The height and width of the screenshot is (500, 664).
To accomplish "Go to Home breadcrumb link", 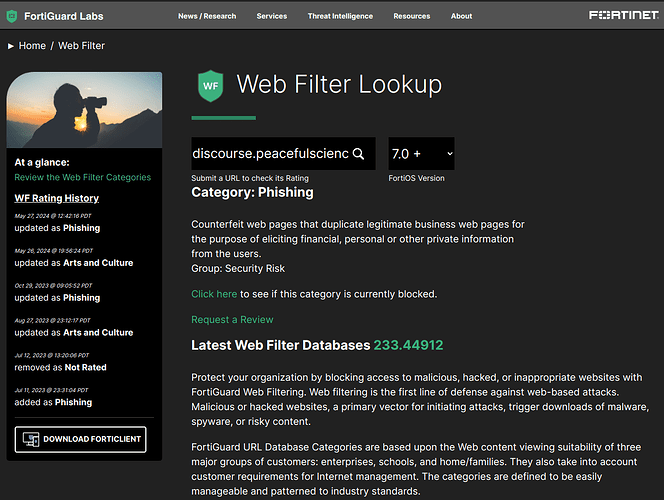I will (32, 46).
